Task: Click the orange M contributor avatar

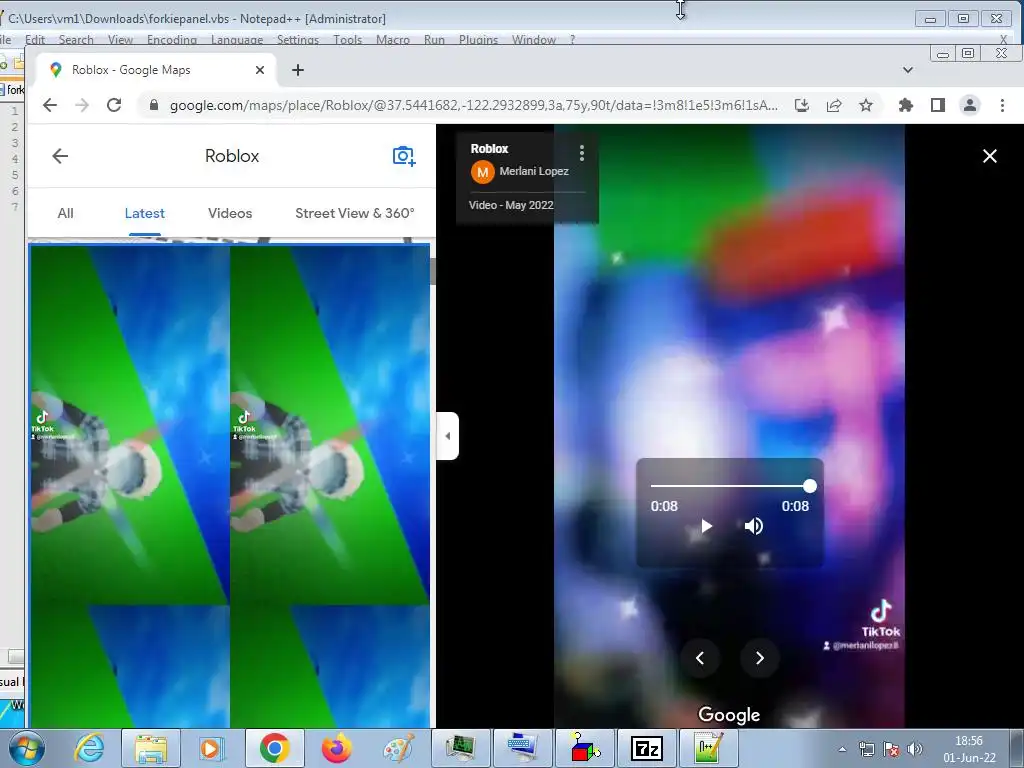Action: [x=483, y=172]
